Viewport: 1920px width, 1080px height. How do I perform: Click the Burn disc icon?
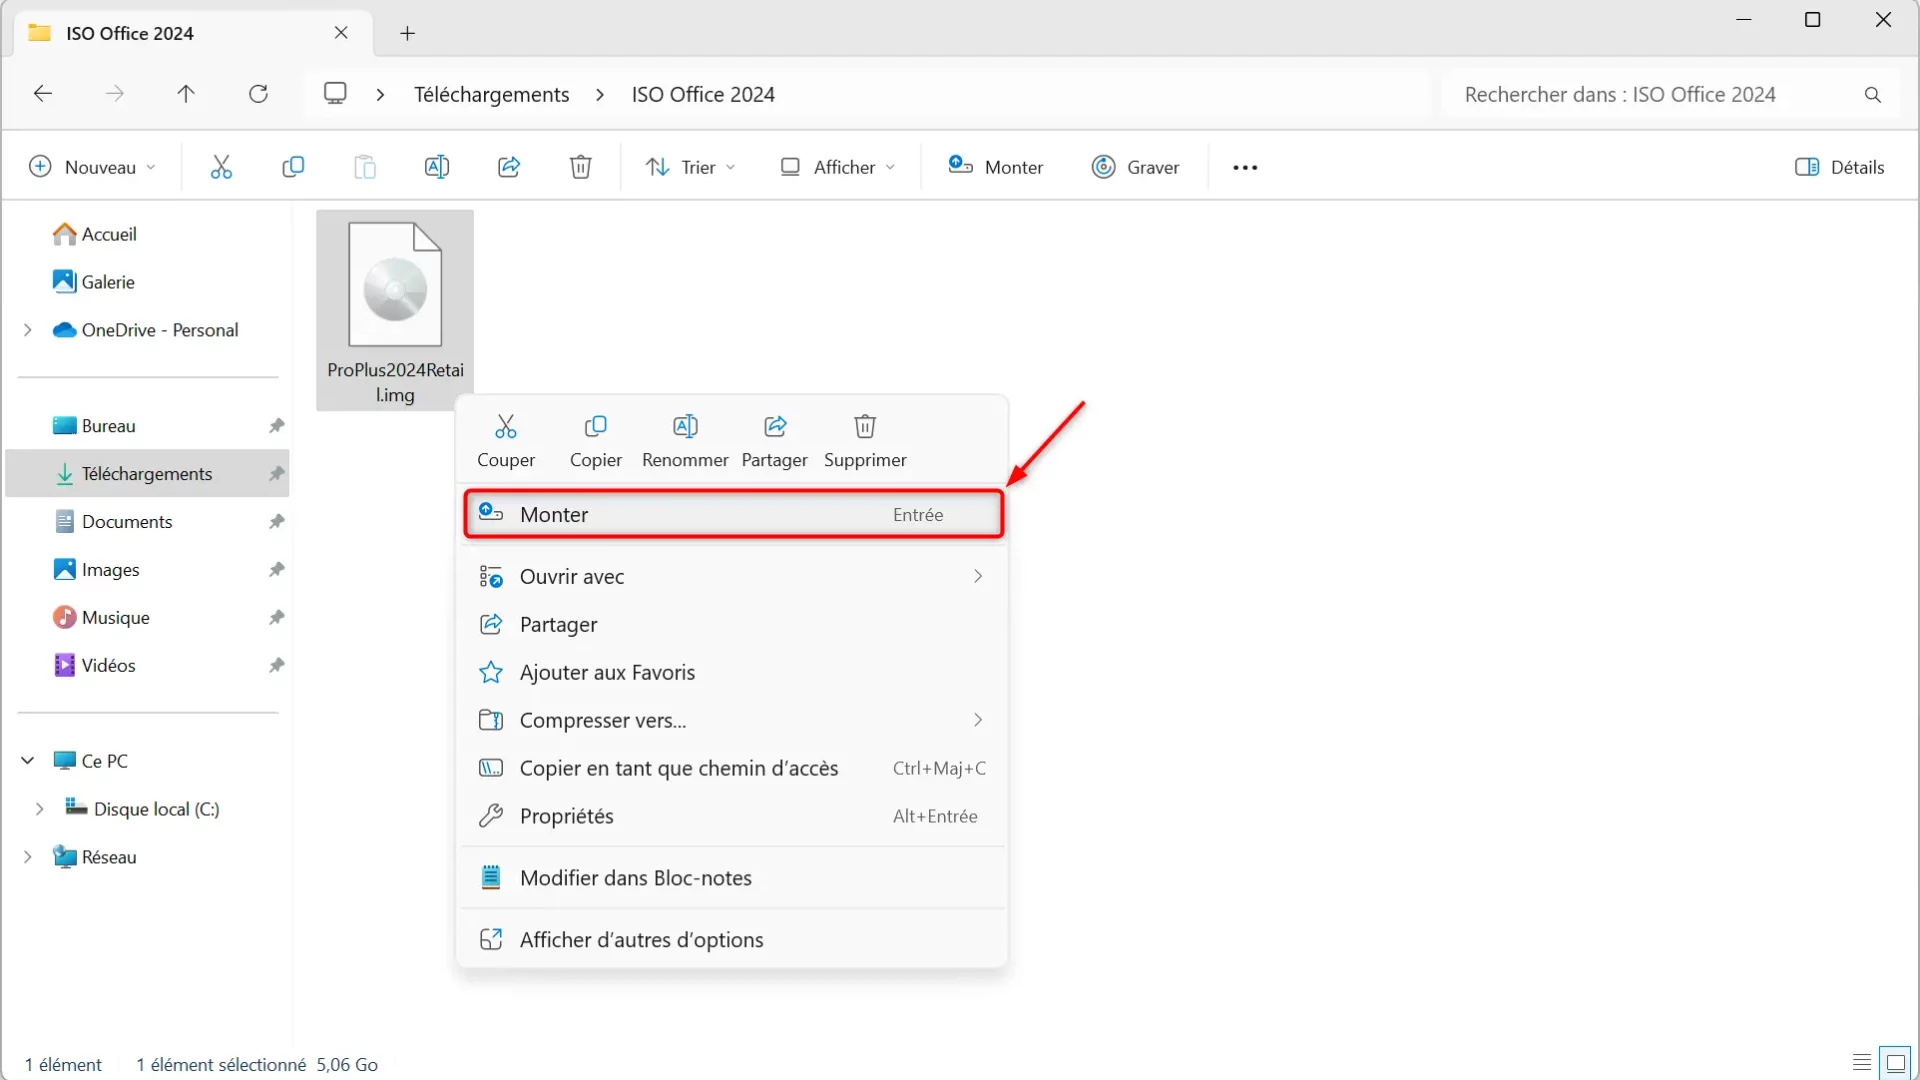[1102, 166]
